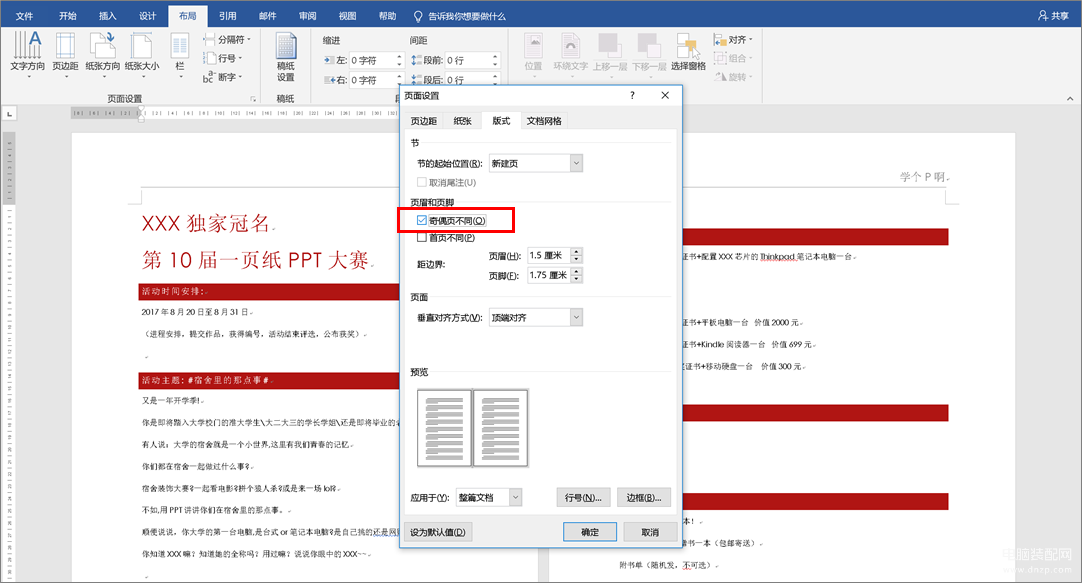The image size is (1082, 583).
Task: Open the 栏 columns menu
Action: click(179, 54)
